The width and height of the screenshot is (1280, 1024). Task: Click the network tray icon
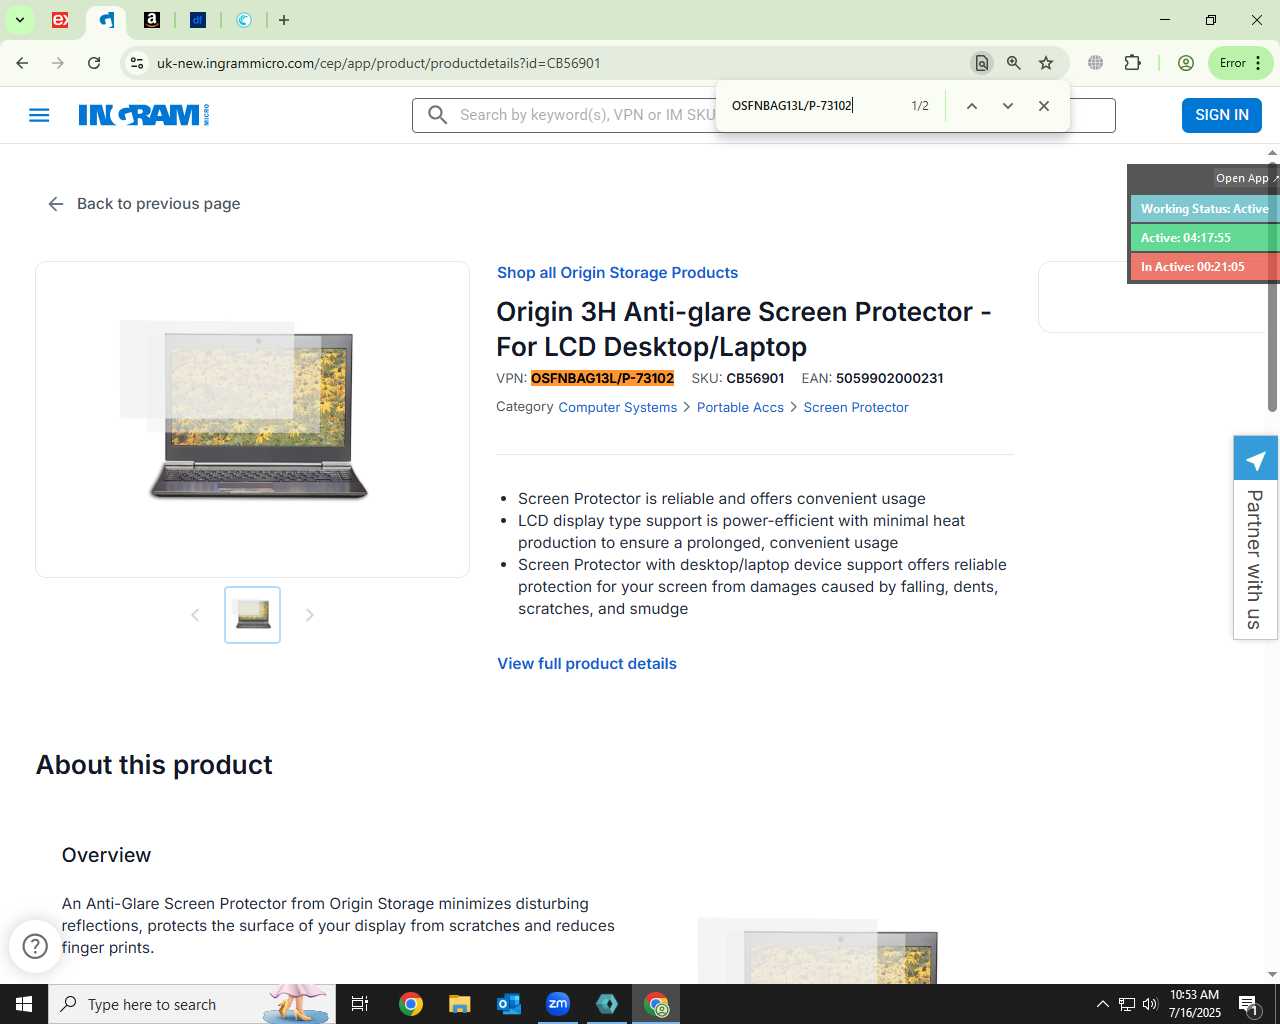(x=1126, y=1004)
